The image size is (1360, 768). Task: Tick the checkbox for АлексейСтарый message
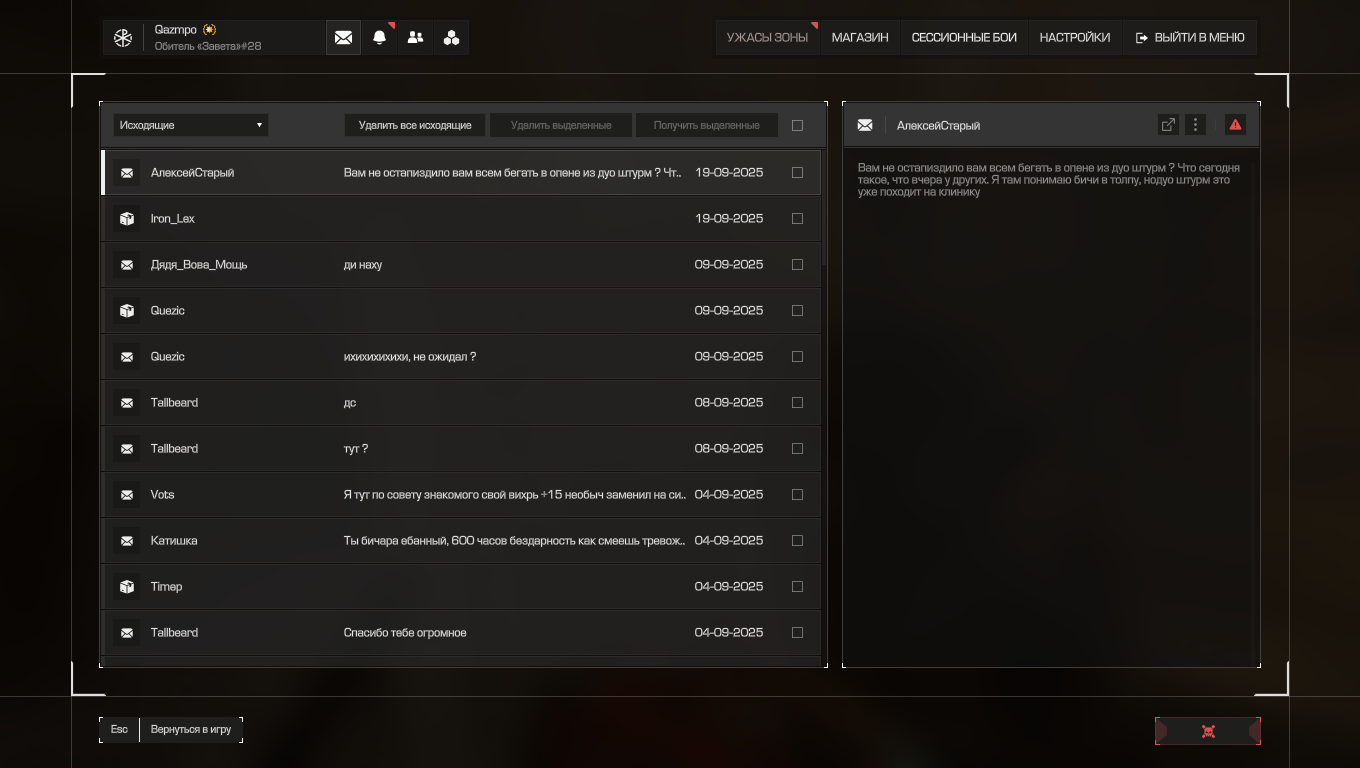(x=797, y=173)
